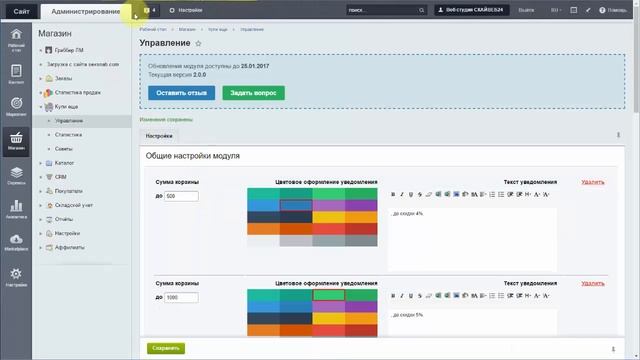
Task: Toggle Underline in the 1000 sum editor
Action: [411, 296]
